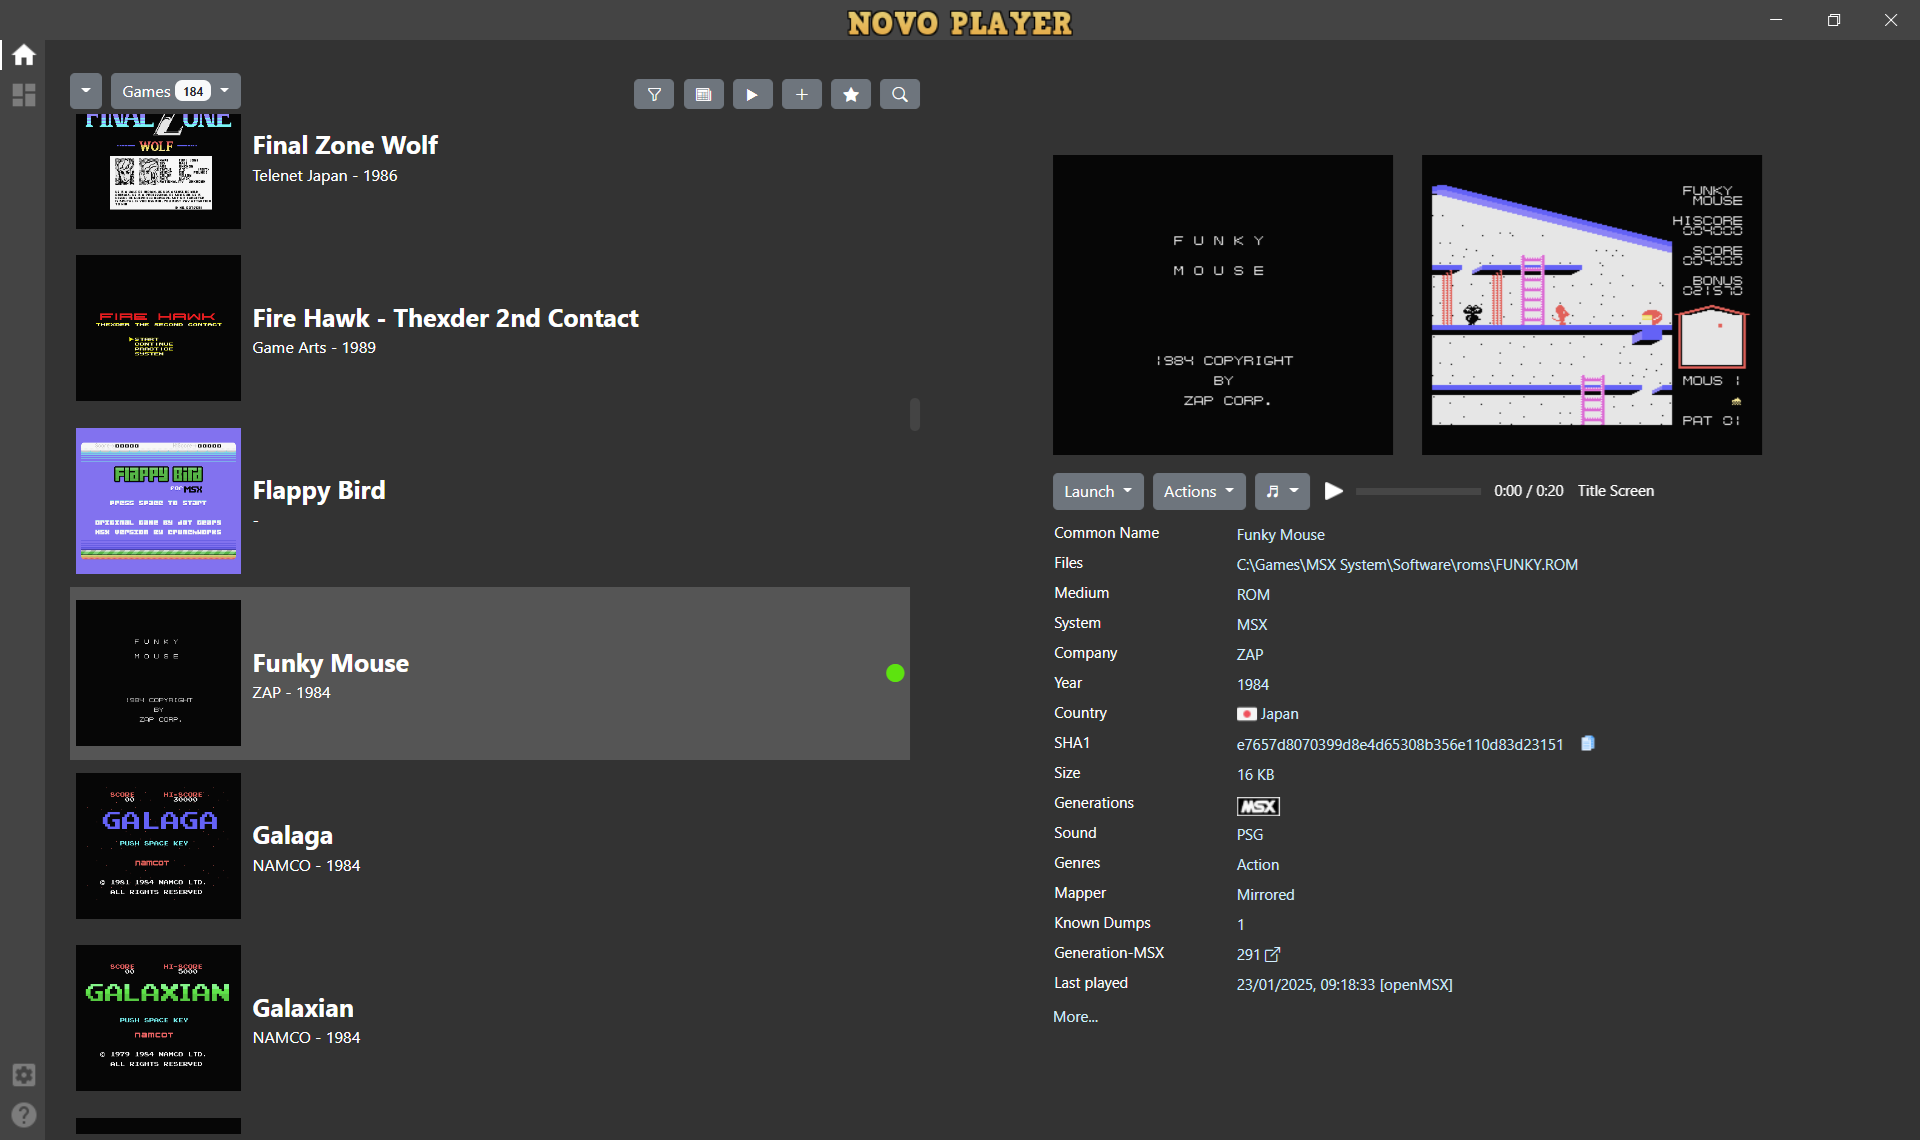This screenshot has width=1920, height=1140.
Task: Expand the Launch dropdown
Action: [1098, 491]
